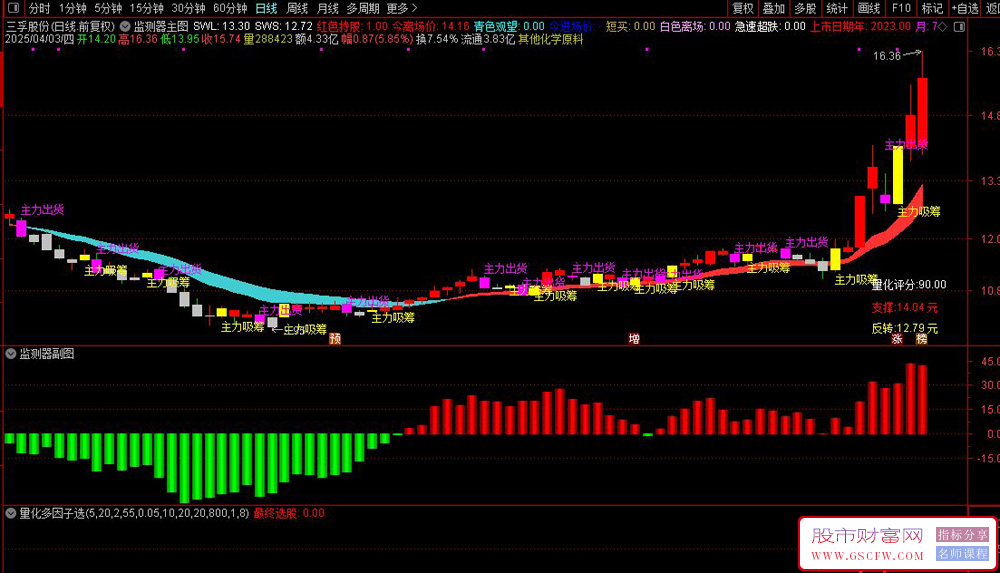1000x573 pixels.
Task: Toggle the side panel icon at top-left
Action: [13, 8]
